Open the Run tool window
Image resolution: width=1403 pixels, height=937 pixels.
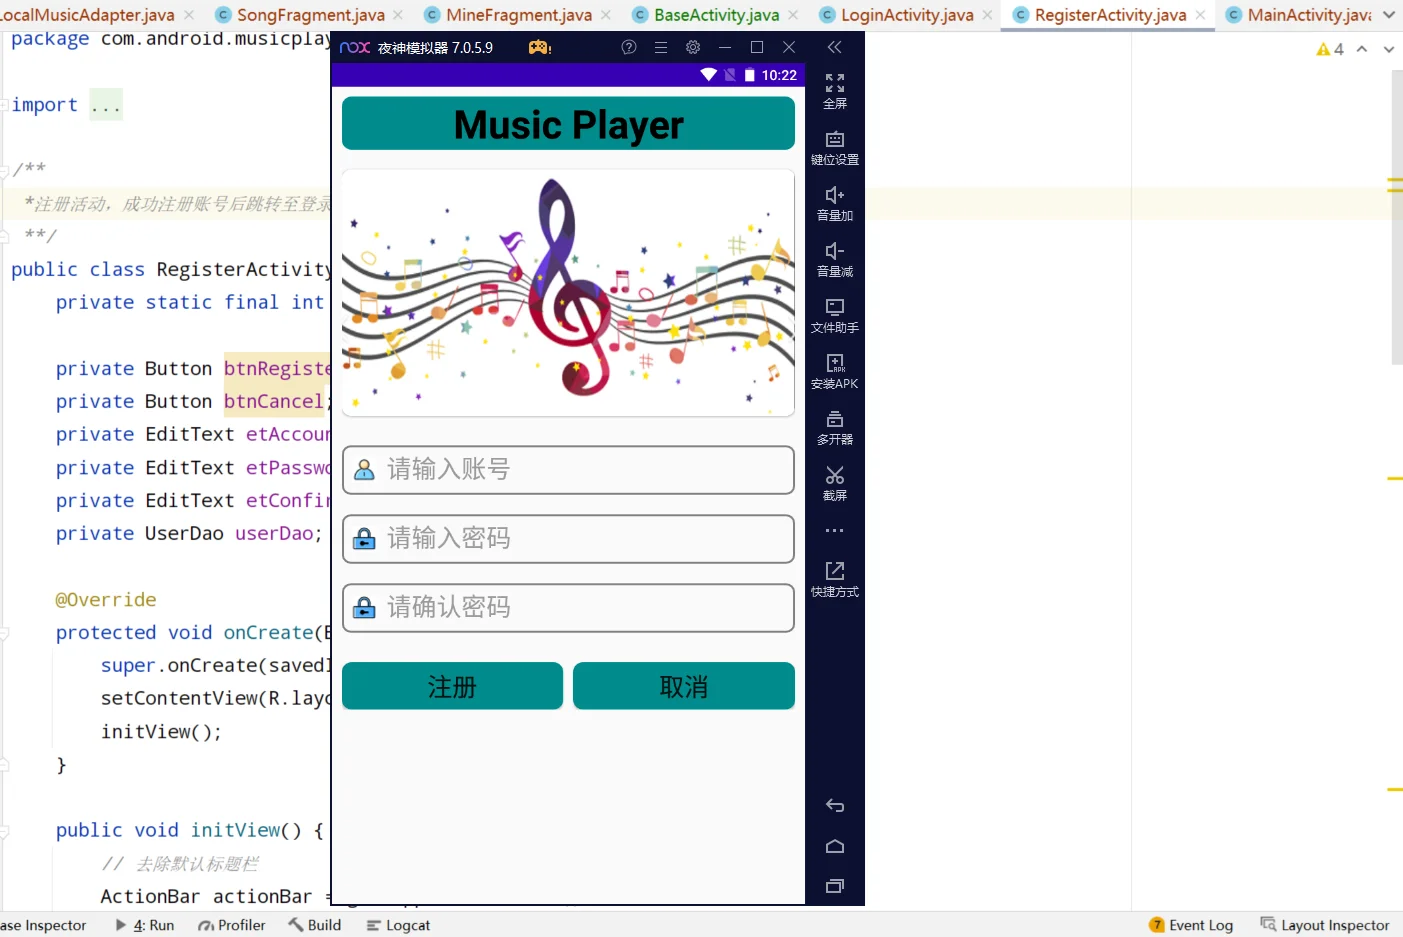tap(145, 925)
